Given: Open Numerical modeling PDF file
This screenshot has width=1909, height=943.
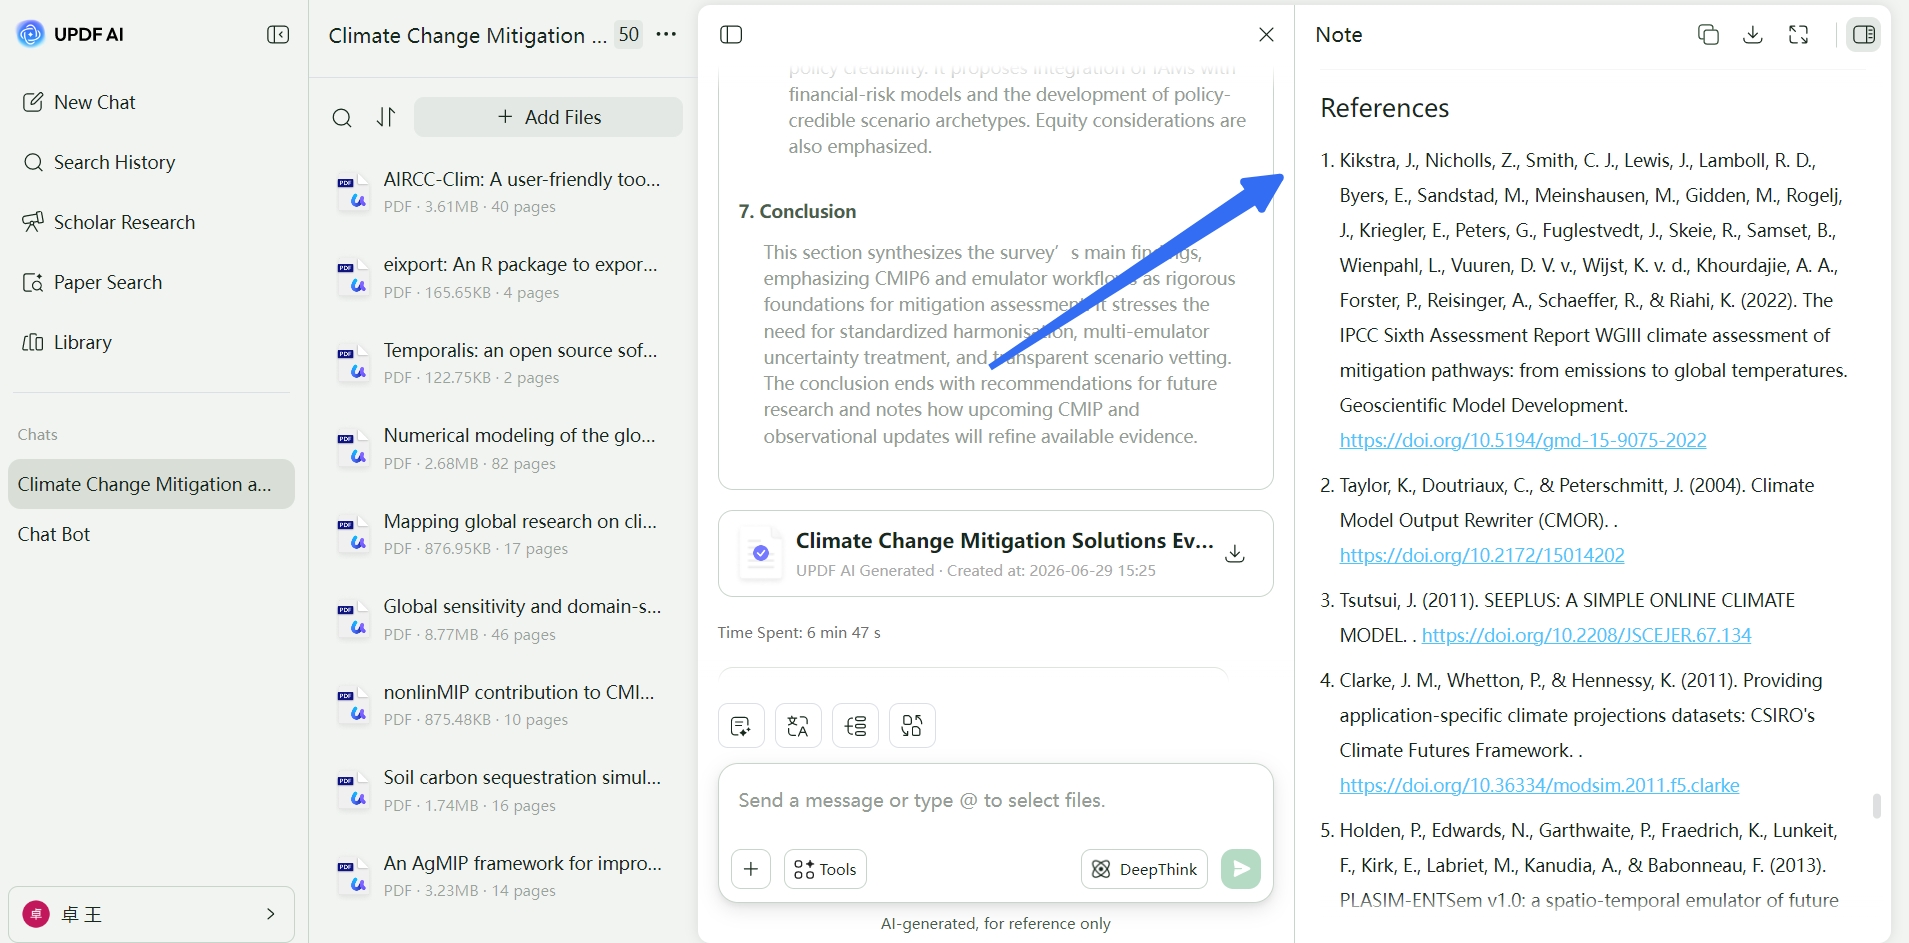Looking at the screenshot, I should [503, 449].
